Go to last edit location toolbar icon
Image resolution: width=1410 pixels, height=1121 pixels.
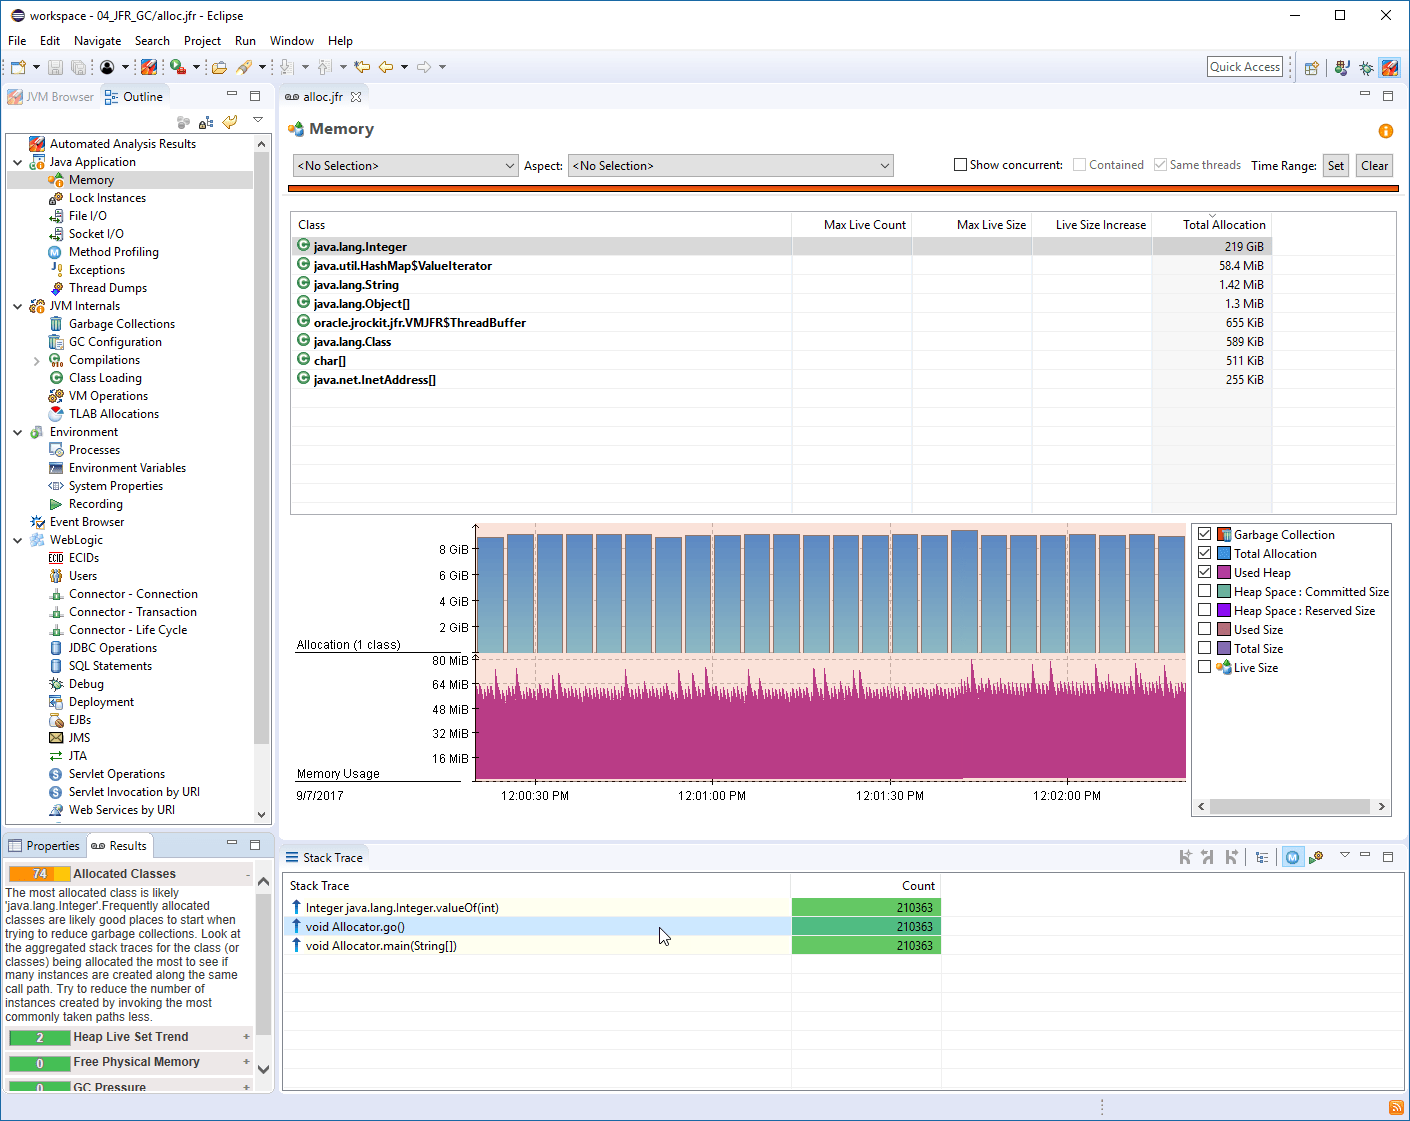click(362, 67)
